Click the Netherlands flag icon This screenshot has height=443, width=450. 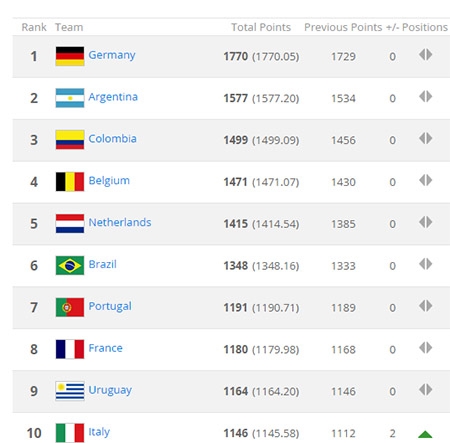[x=70, y=223]
